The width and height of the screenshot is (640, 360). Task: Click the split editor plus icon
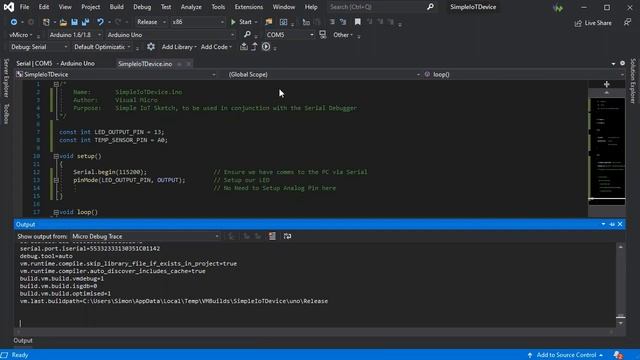click(x=607, y=84)
